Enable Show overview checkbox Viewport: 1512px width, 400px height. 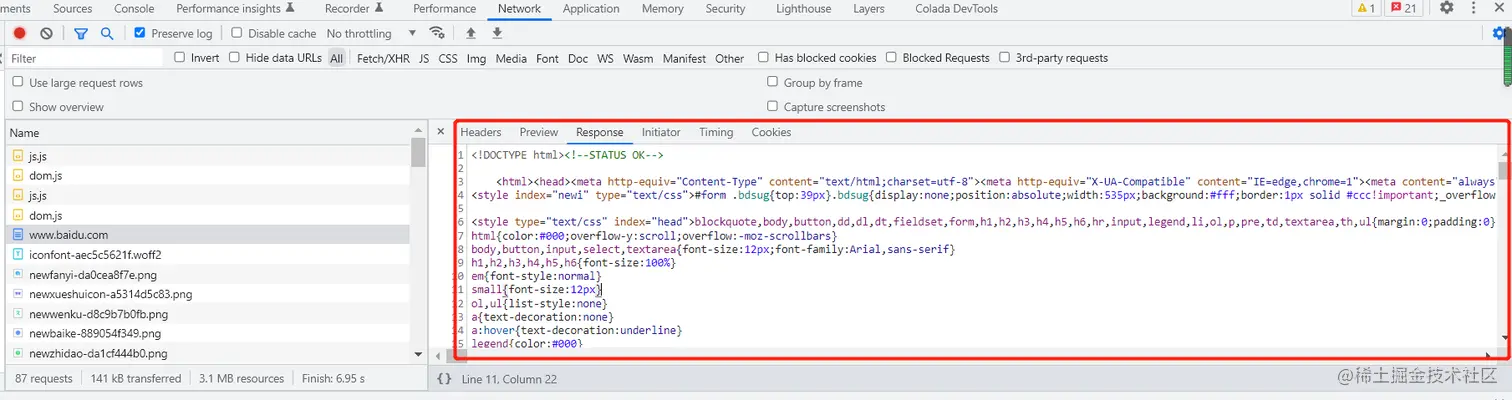(x=18, y=107)
